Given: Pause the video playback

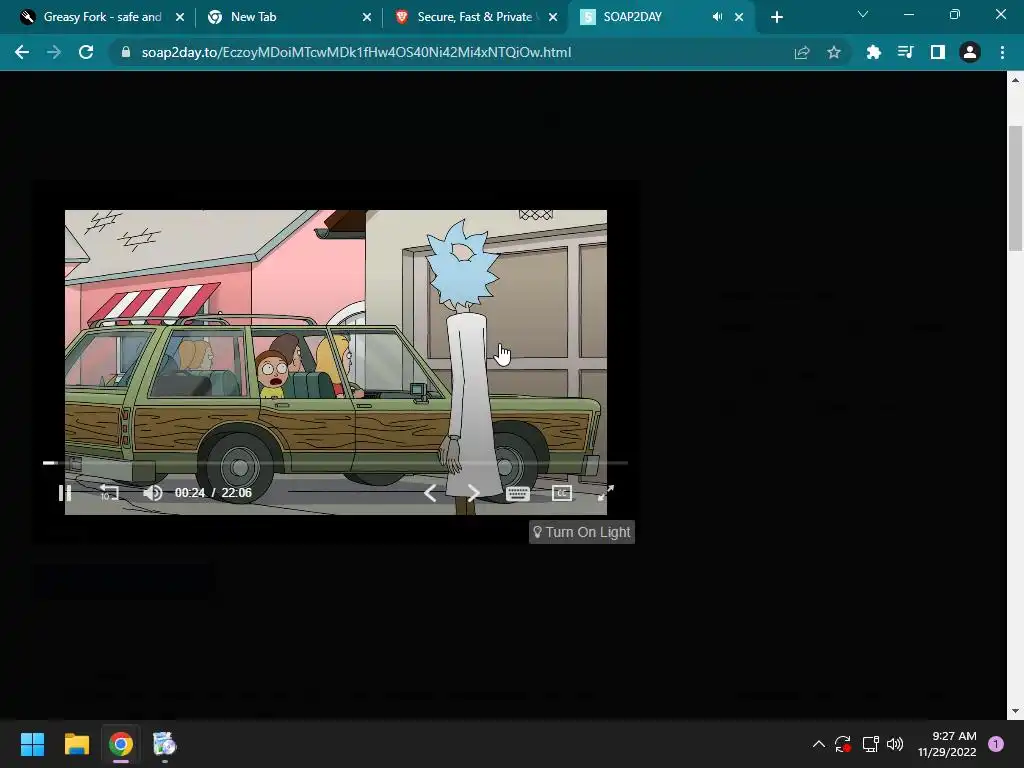Looking at the screenshot, I should click(65, 492).
